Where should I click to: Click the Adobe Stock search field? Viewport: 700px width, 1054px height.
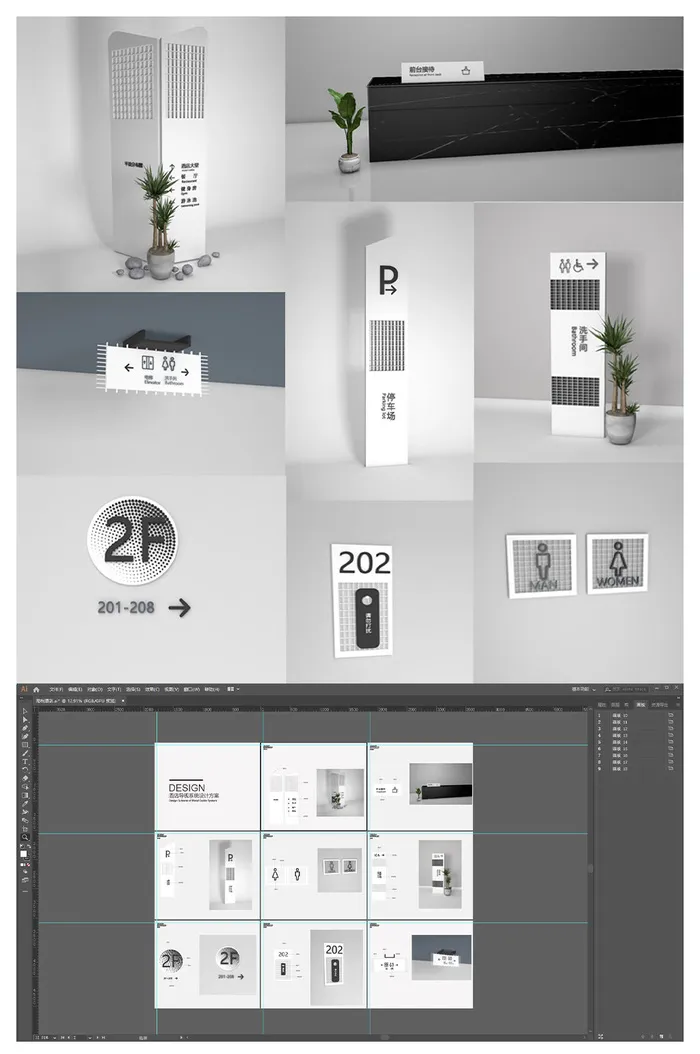pos(628,689)
